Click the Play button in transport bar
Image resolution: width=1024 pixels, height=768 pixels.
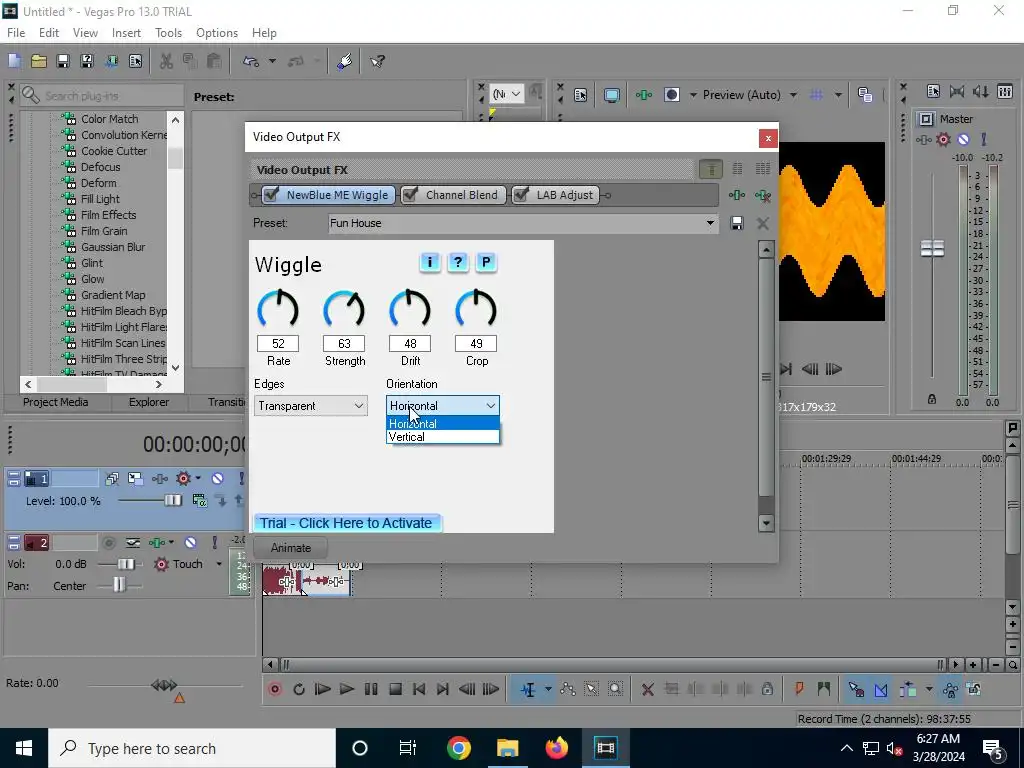[347, 689]
